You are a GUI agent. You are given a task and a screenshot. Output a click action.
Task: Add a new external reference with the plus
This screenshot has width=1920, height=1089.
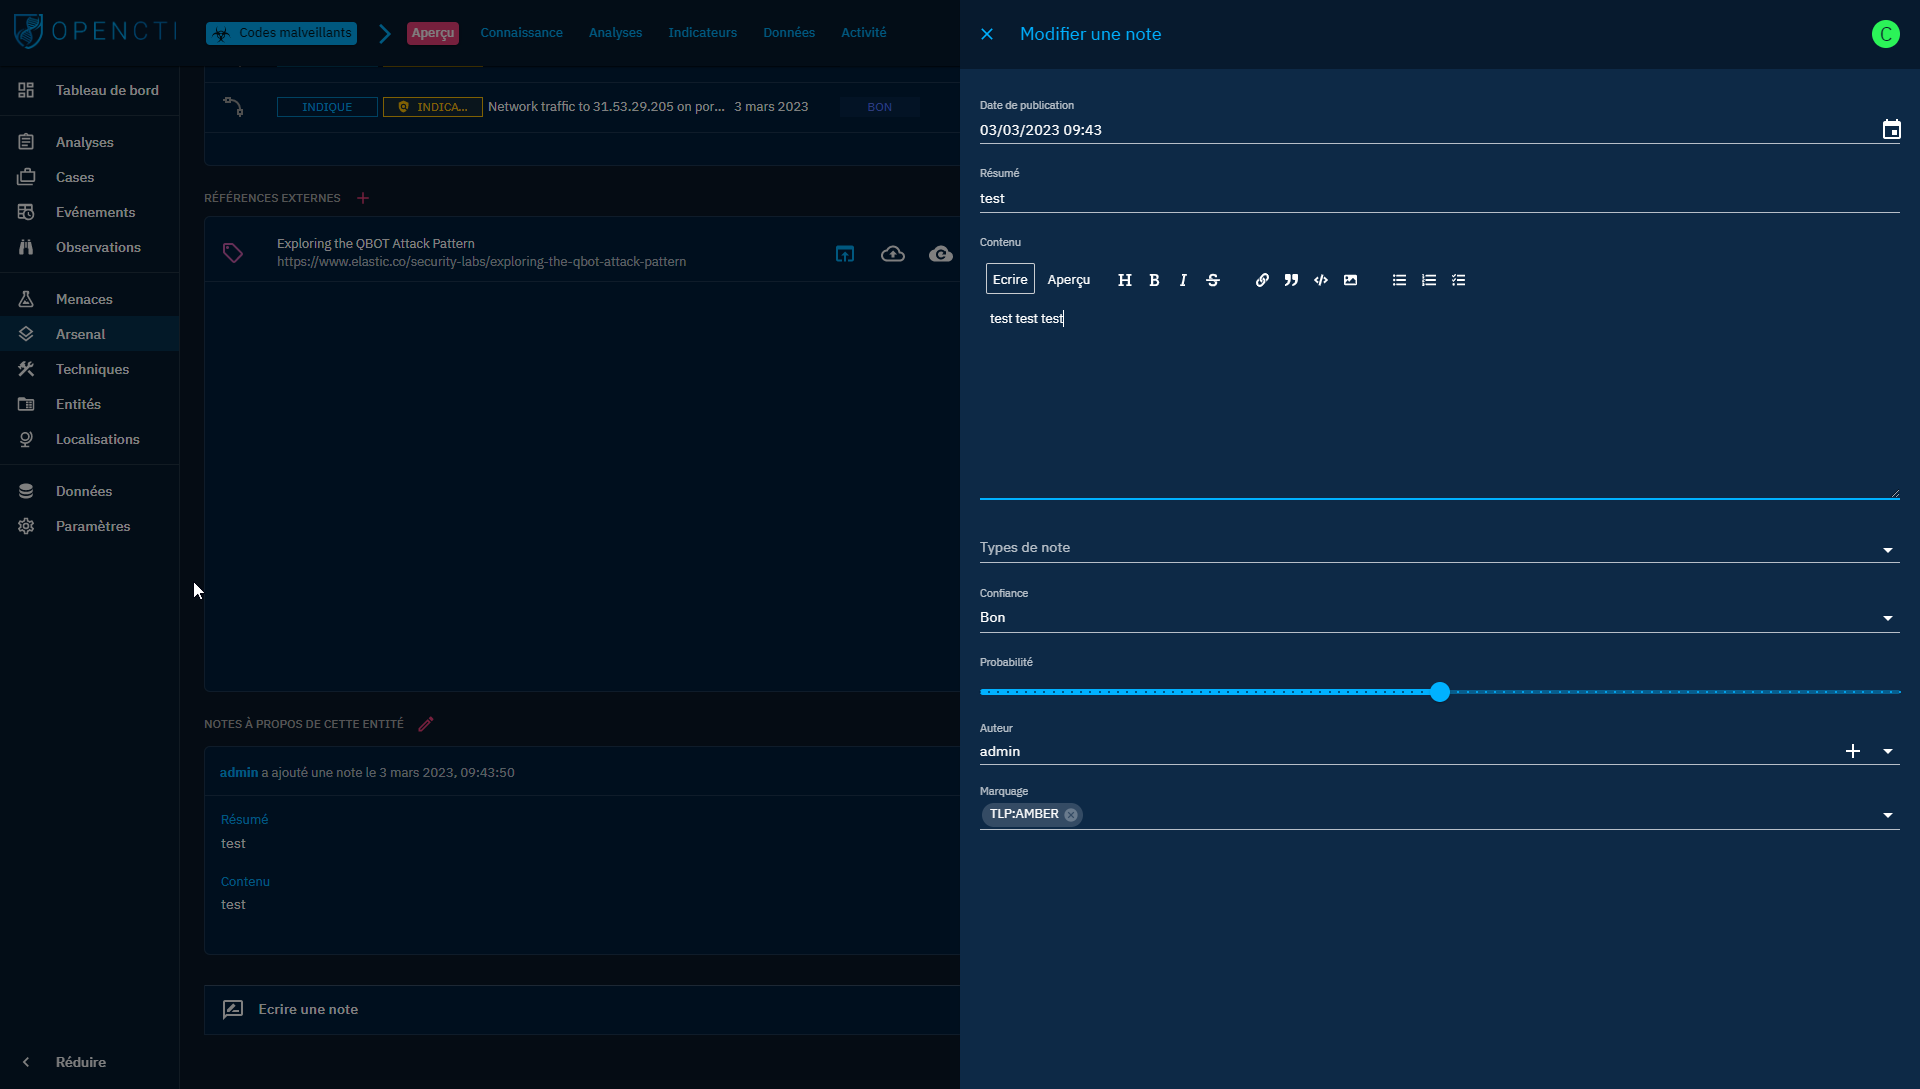pos(362,198)
